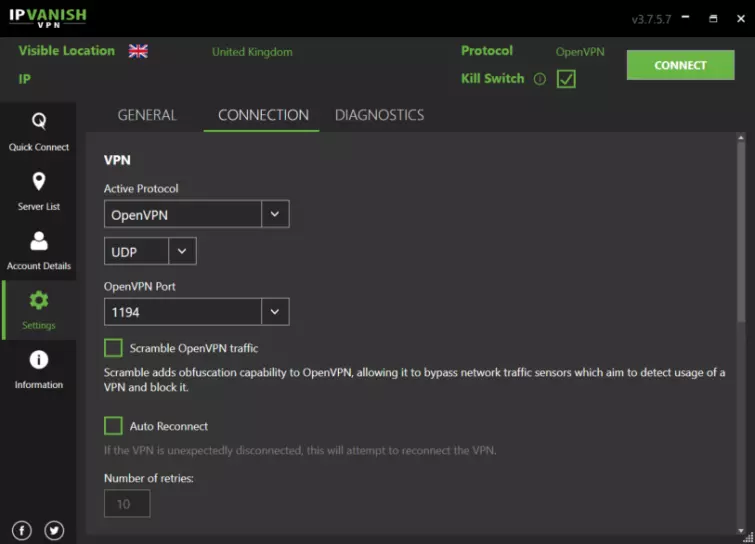Switch to the General tab
This screenshot has height=544, width=755.
click(x=147, y=115)
